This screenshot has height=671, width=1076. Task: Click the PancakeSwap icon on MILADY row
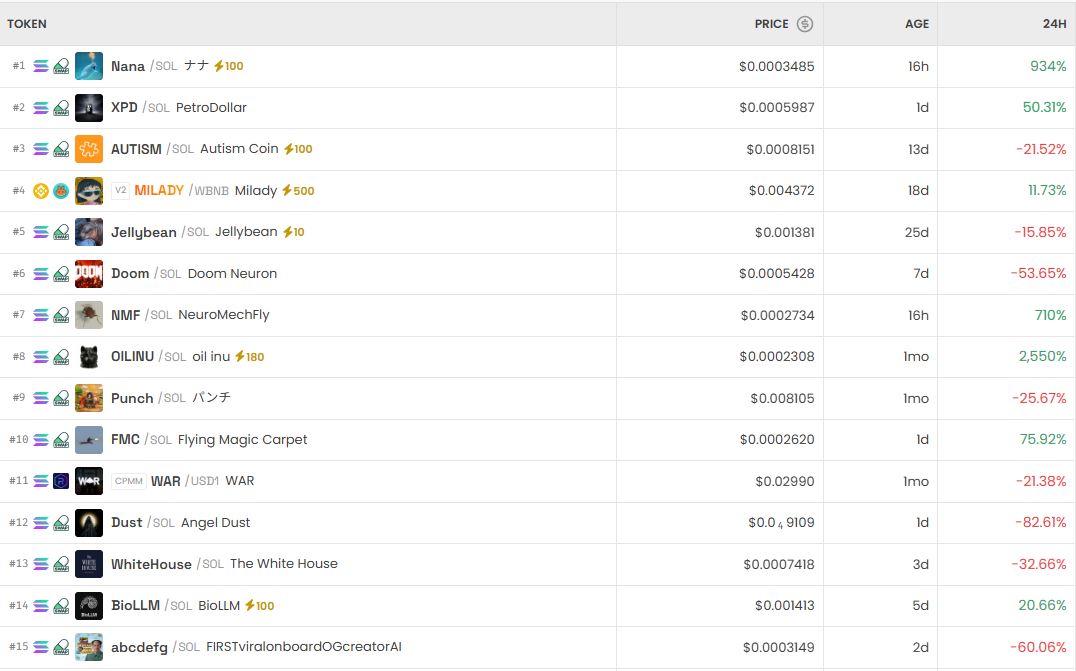(61, 191)
